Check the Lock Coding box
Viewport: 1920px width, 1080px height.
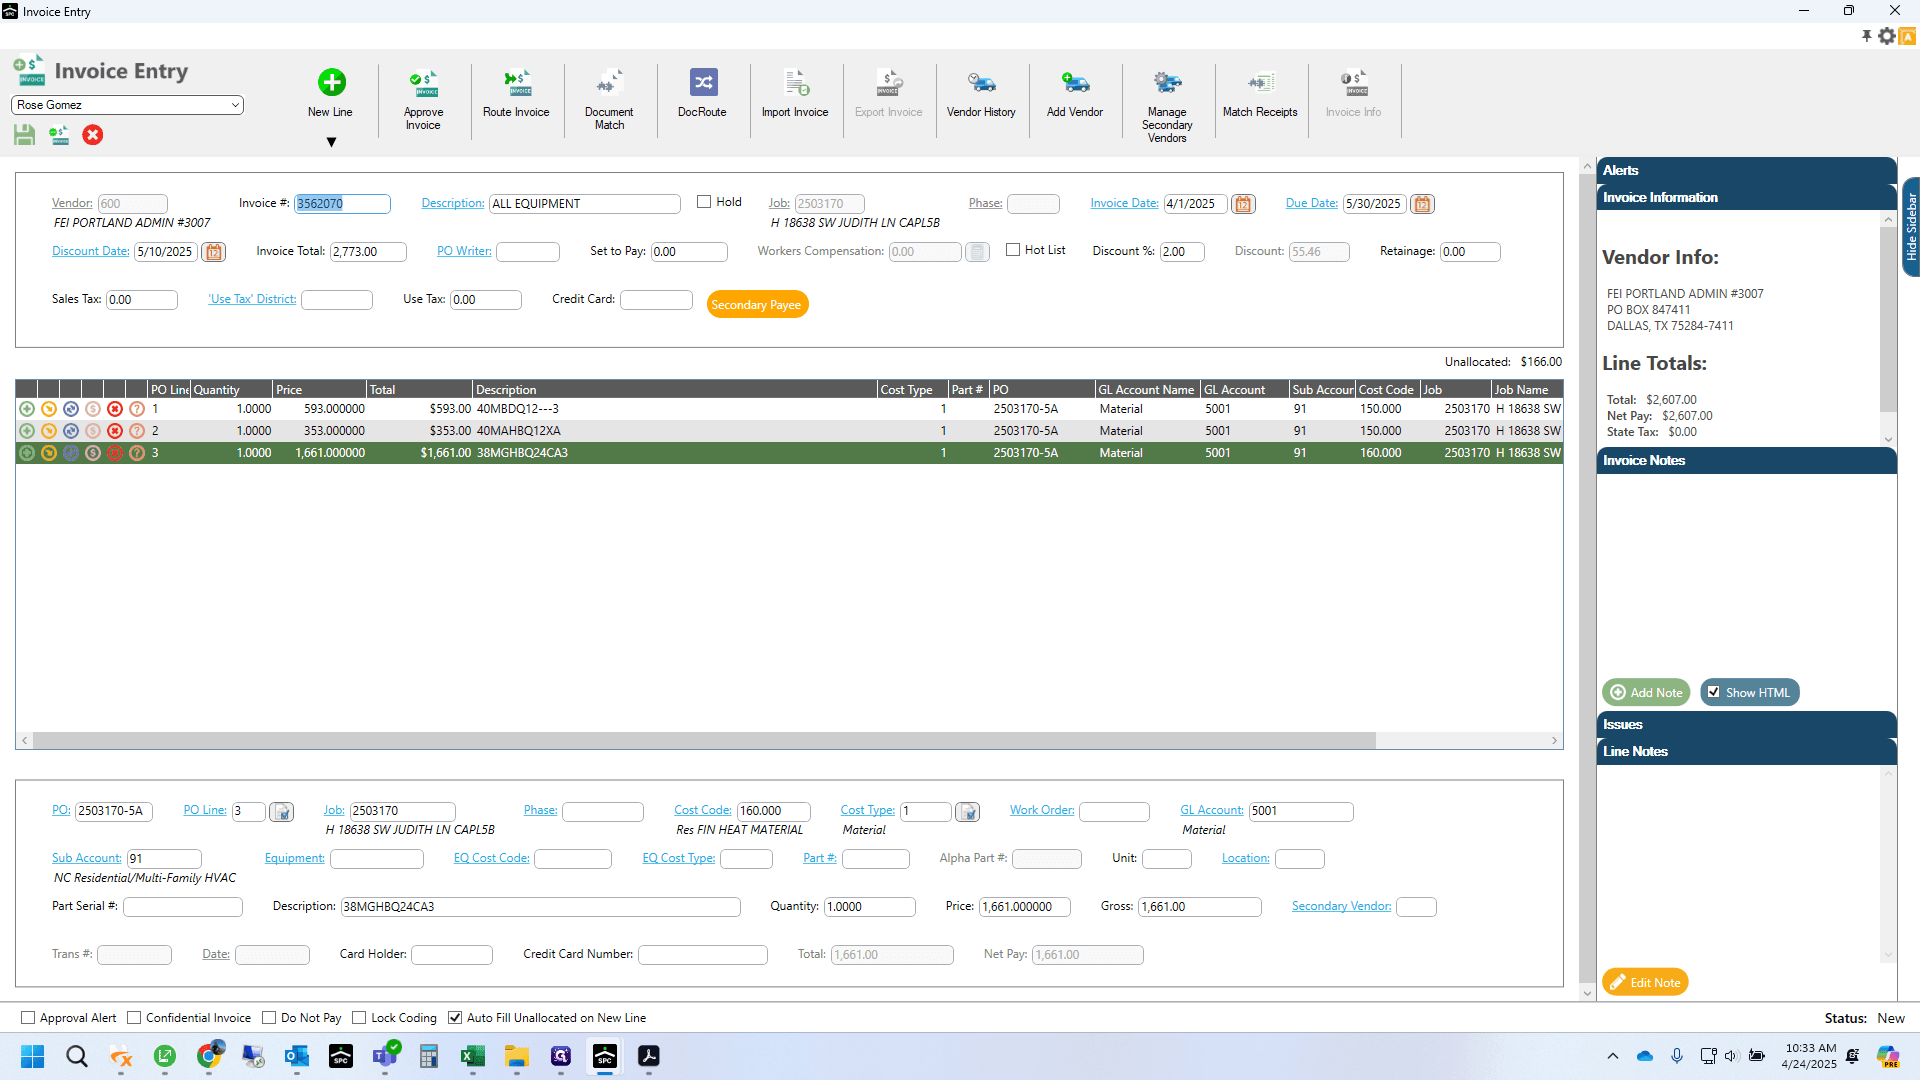coord(359,1018)
